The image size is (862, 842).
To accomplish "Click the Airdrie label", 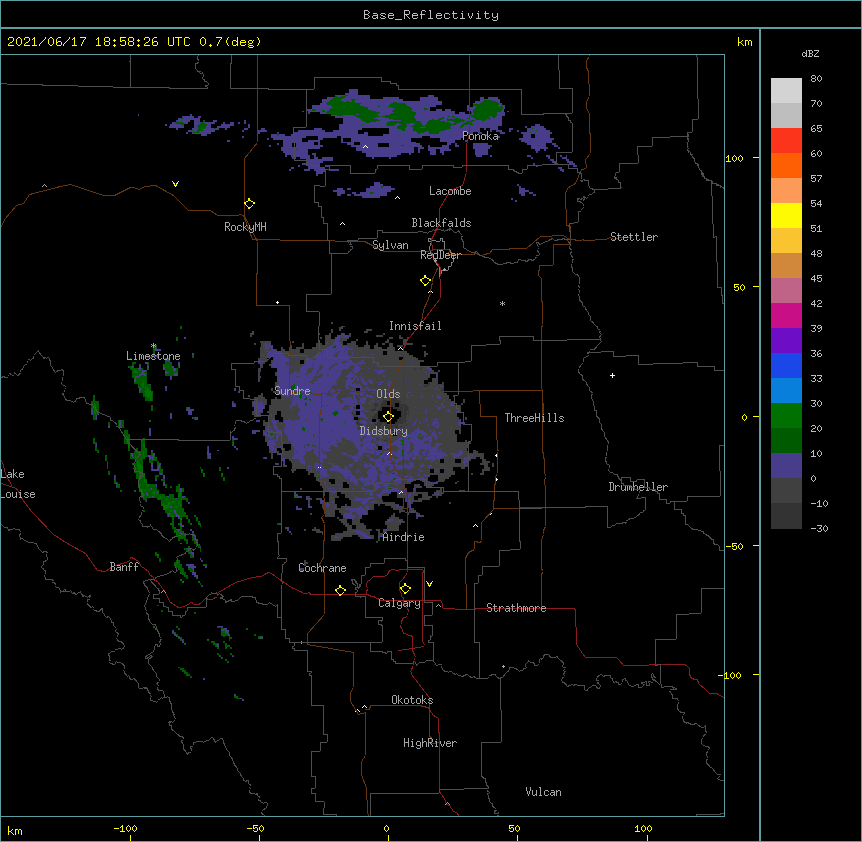I will pos(404,537).
